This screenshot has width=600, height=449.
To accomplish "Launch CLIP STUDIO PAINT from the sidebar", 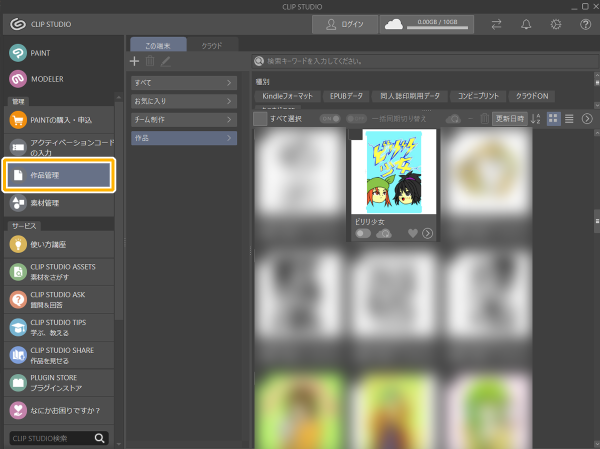I will pyautogui.click(x=30, y=53).
